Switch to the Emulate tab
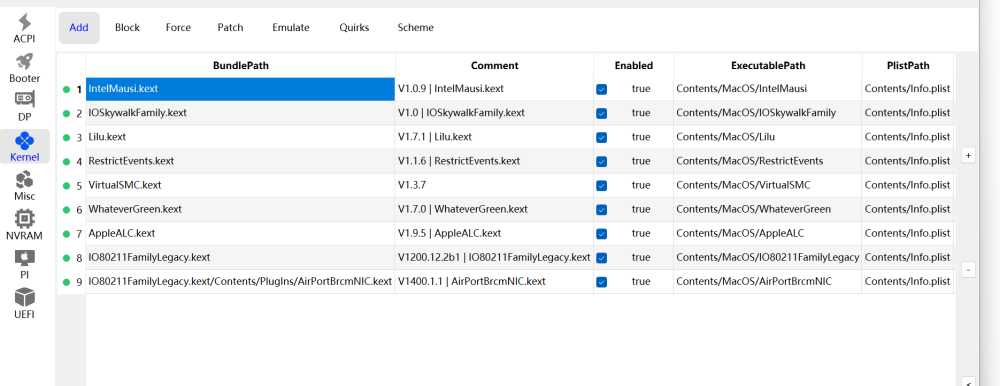 coord(291,27)
